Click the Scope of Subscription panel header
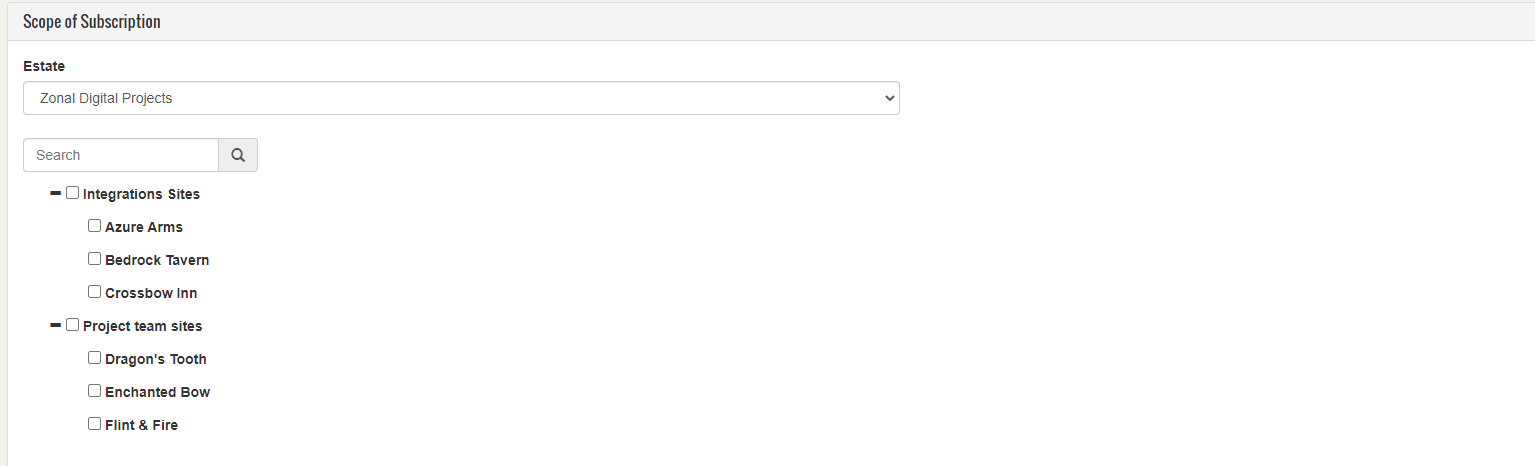This screenshot has width=1535, height=466. point(92,22)
